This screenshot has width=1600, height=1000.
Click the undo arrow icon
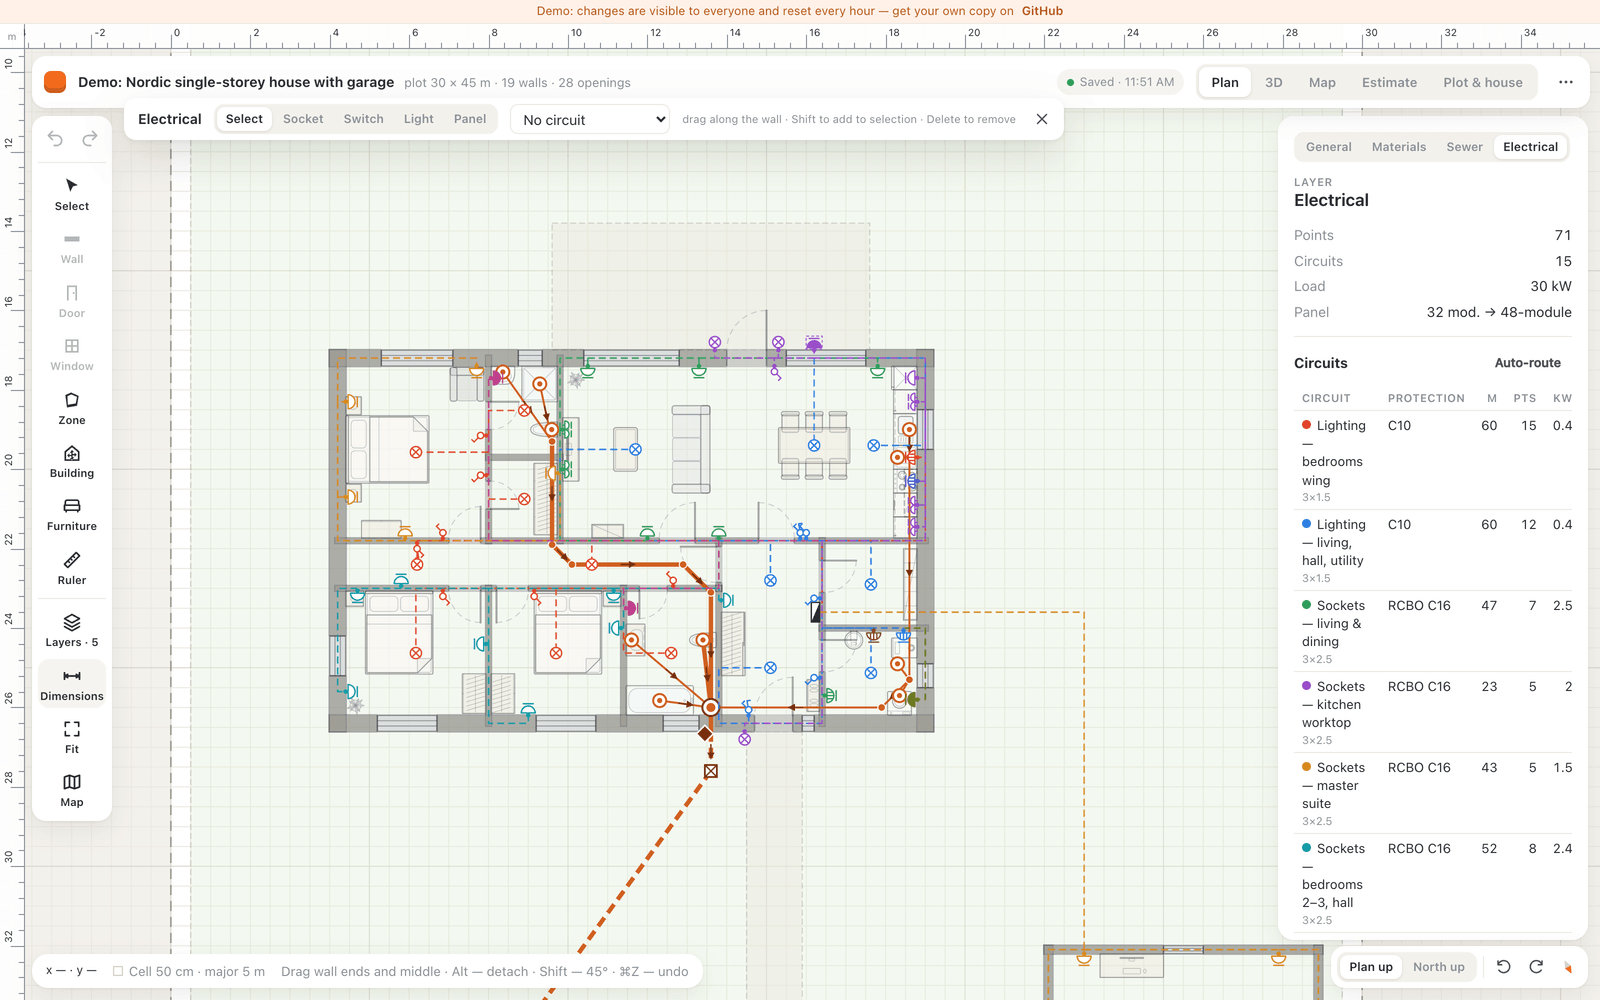55,139
